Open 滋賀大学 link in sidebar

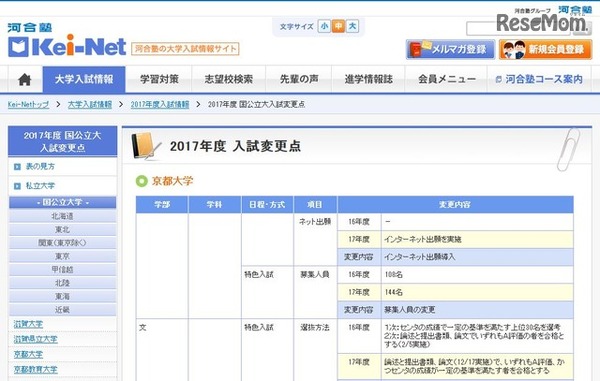pos(28,324)
